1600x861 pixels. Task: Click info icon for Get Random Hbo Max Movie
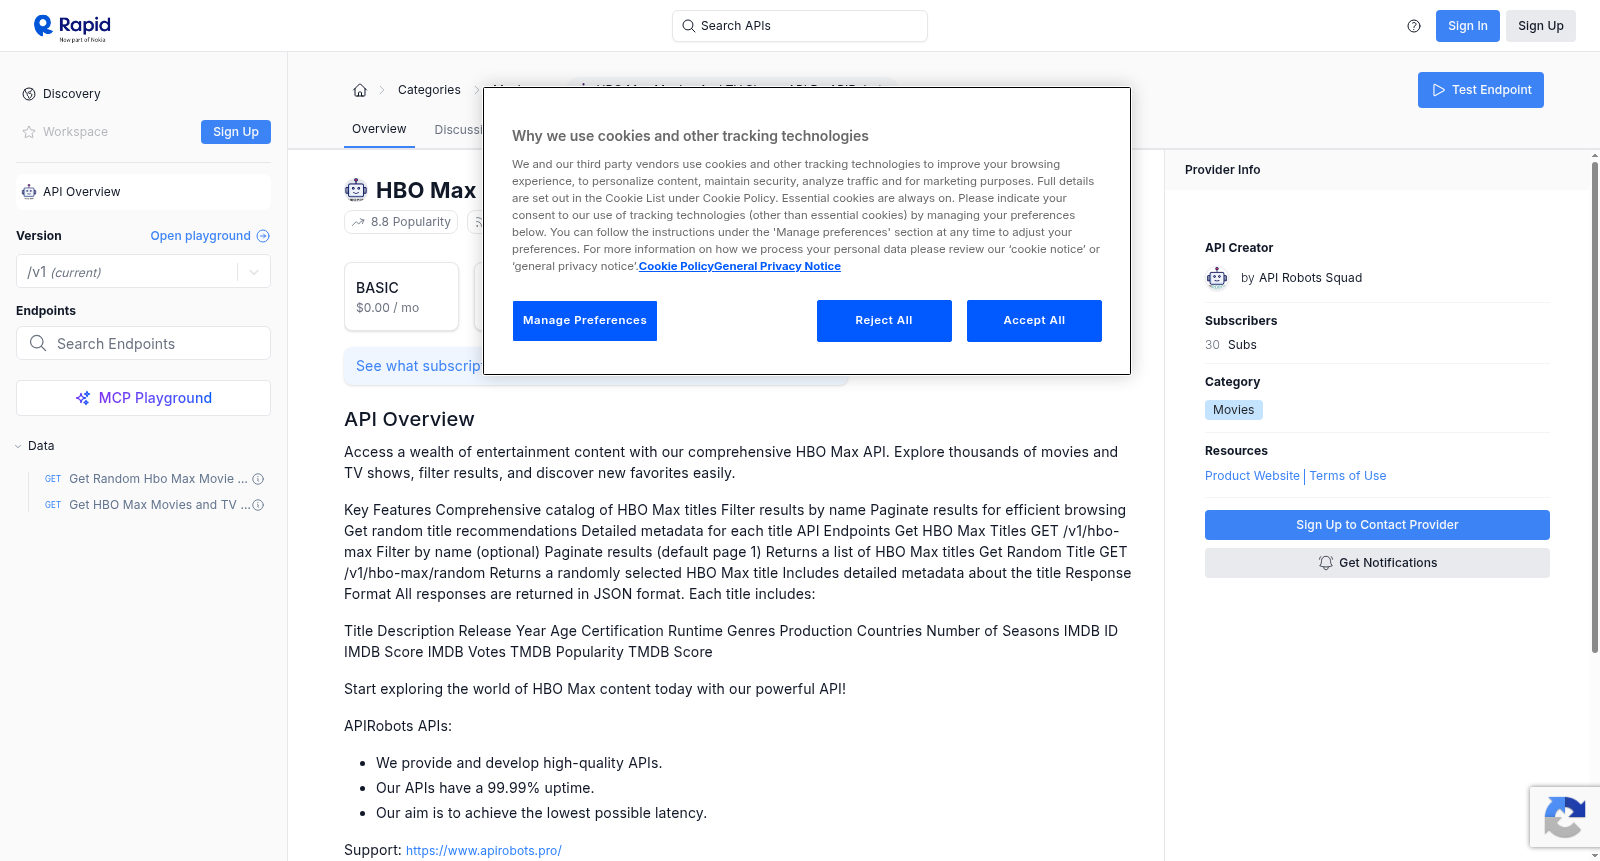[258, 479]
